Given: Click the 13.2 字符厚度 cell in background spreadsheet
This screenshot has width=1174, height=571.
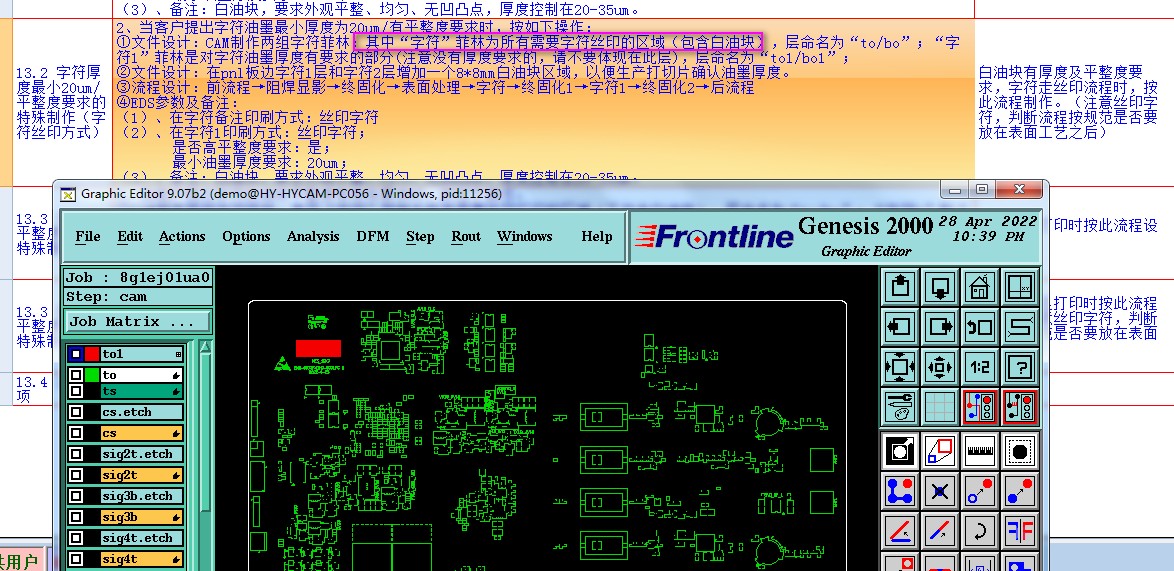Looking at the screenshot, I should point(63,103).
